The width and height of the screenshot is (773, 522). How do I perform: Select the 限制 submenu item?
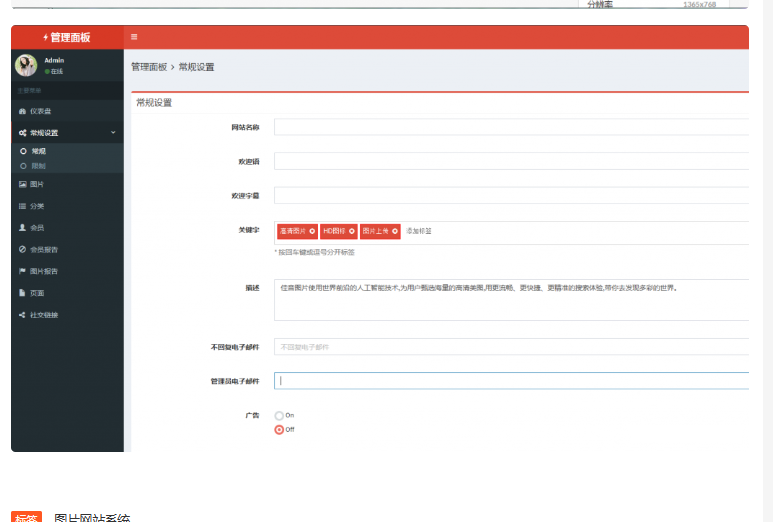click(38, 165)
